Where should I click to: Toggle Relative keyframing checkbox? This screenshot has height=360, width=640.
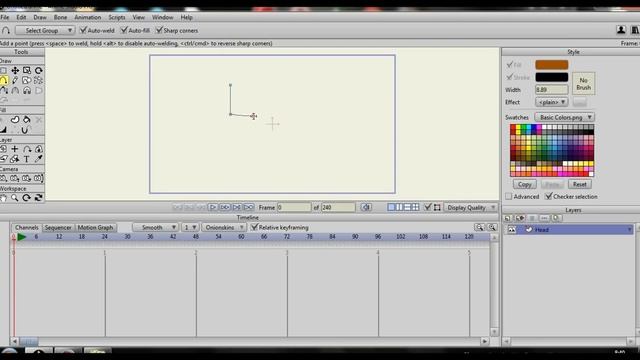[254, 227]
